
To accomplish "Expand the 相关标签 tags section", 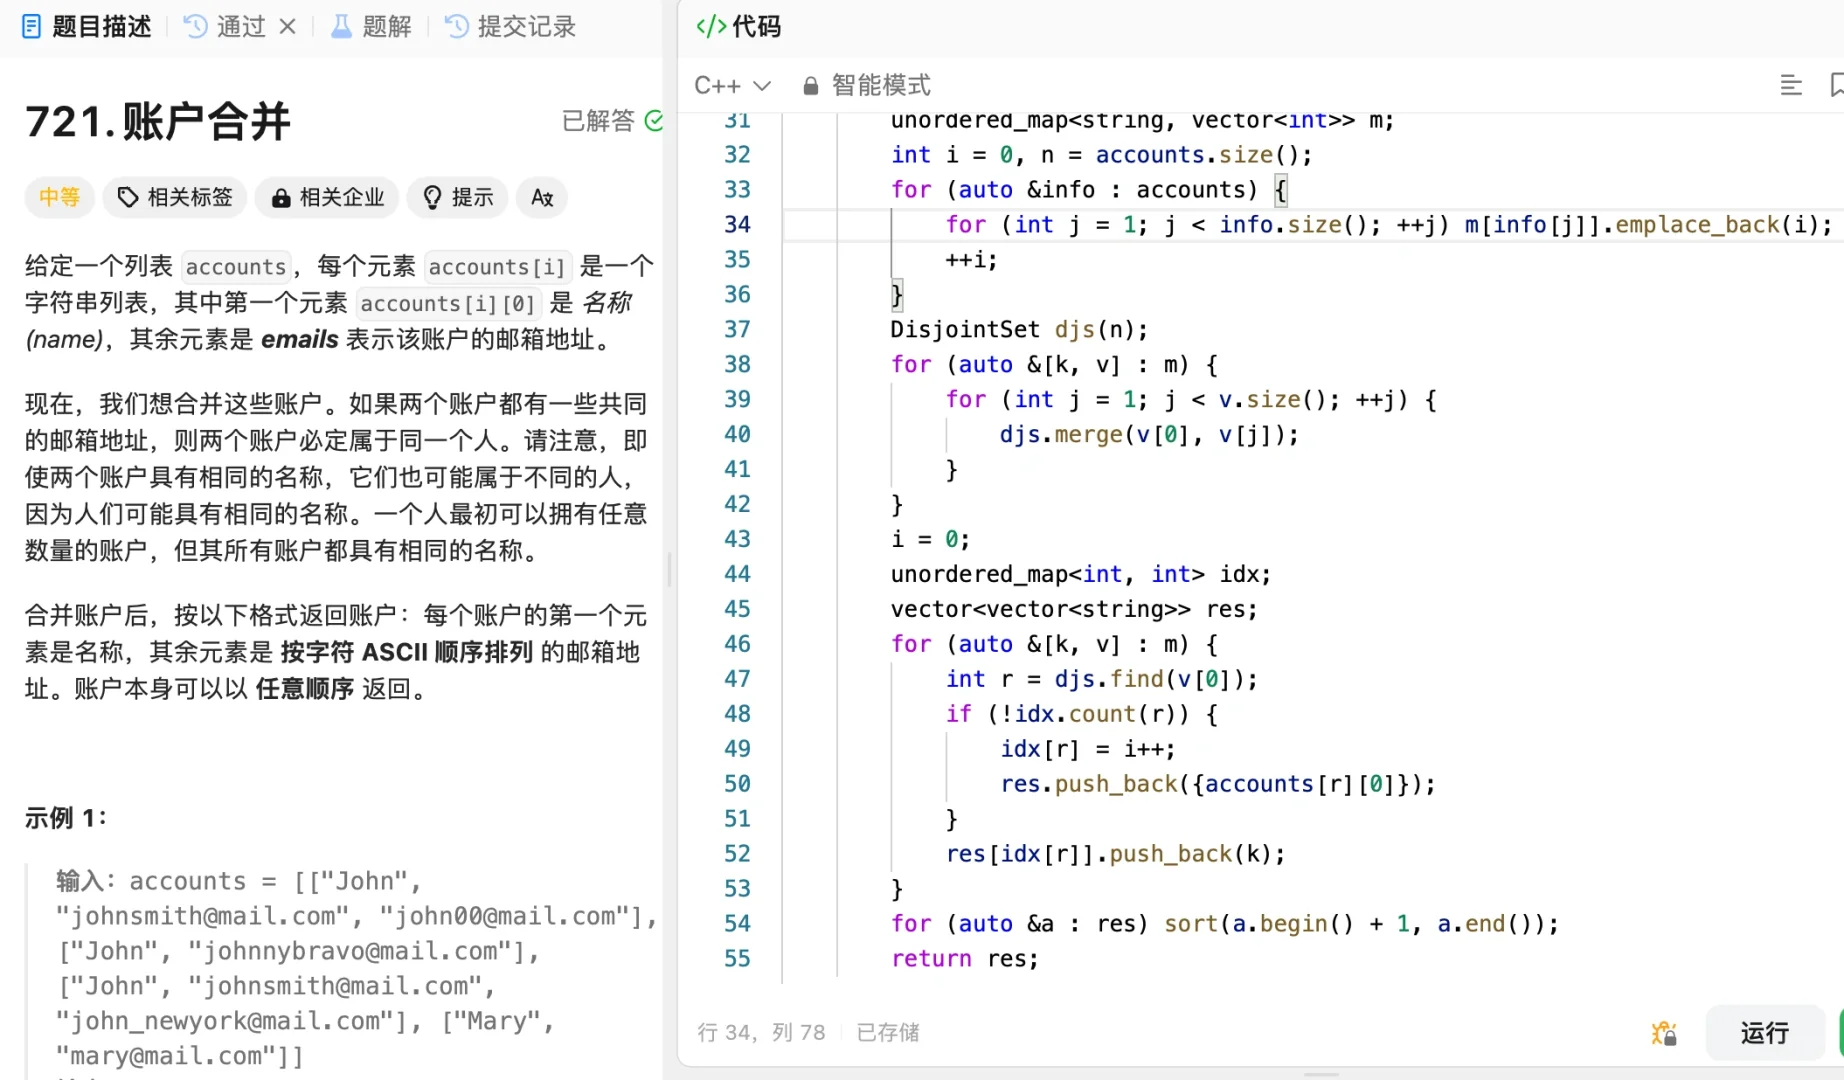I will click(175, 197).
